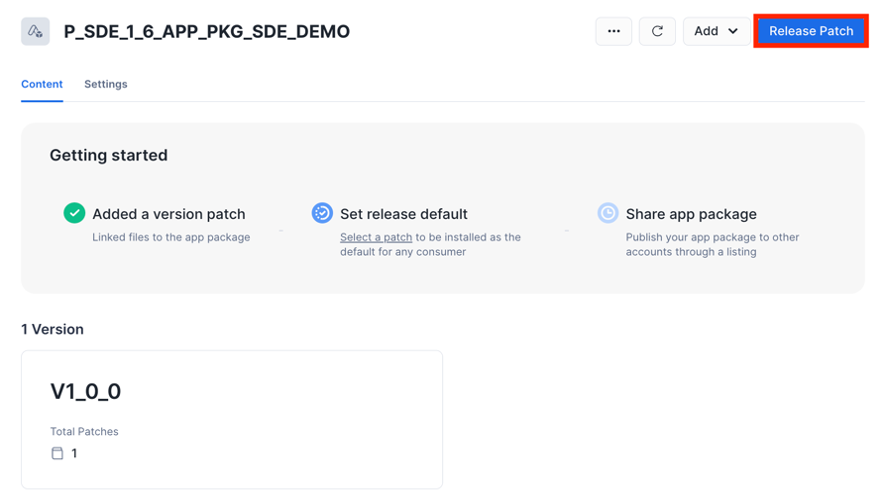
Task: Expand the Add dropdown menu
Action: tap(716, 31)
